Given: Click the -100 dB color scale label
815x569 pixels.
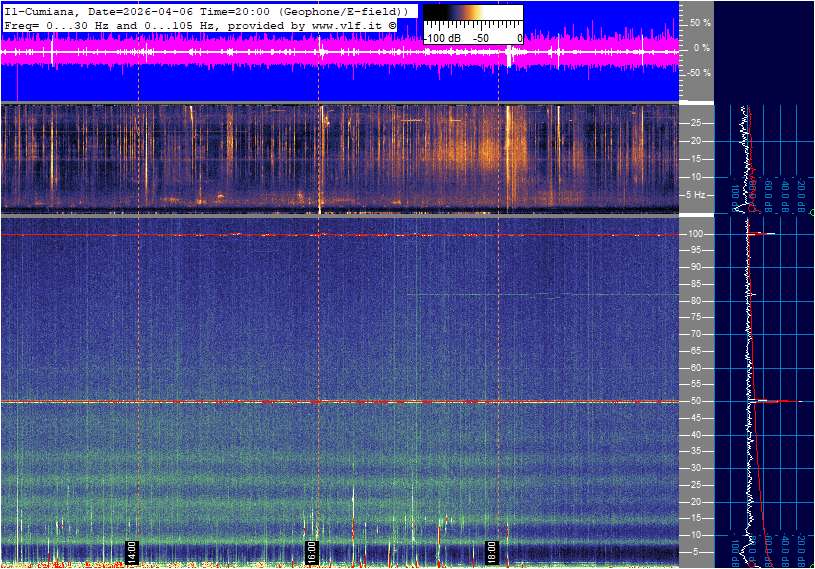Looking at the screenshot, I should 442,38.
